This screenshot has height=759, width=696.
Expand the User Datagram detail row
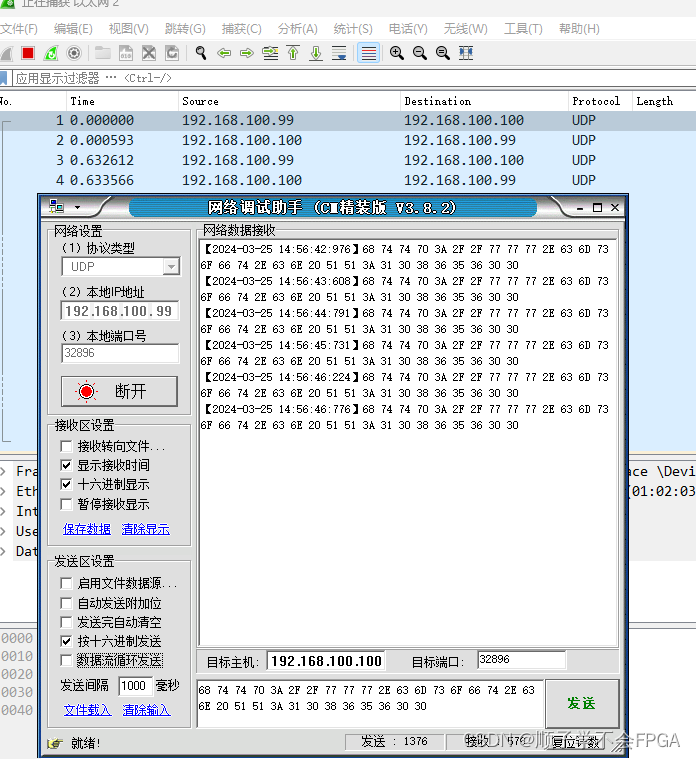3,531
